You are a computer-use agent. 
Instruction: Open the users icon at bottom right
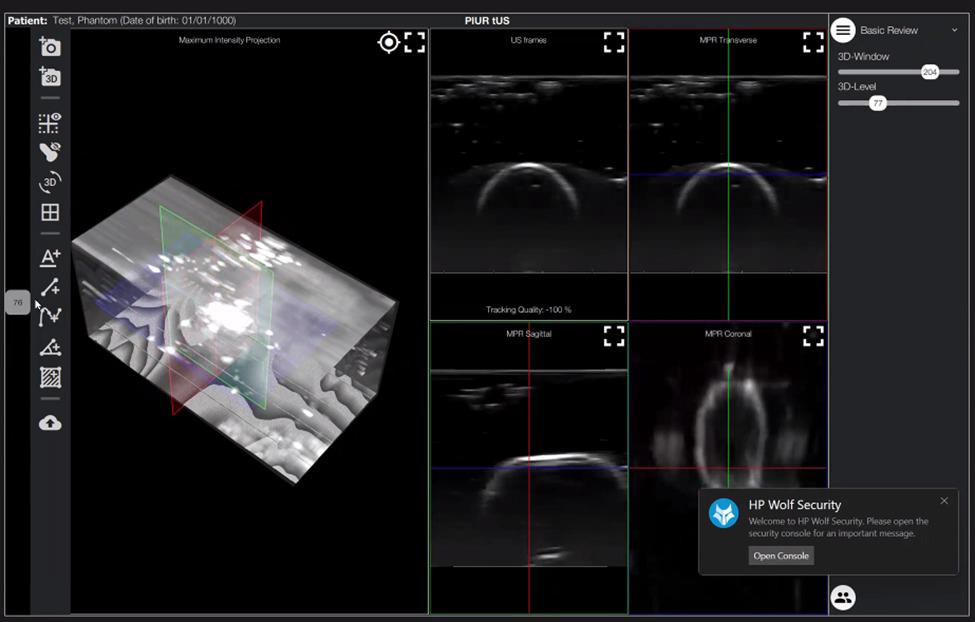click(x=843, y=598)
